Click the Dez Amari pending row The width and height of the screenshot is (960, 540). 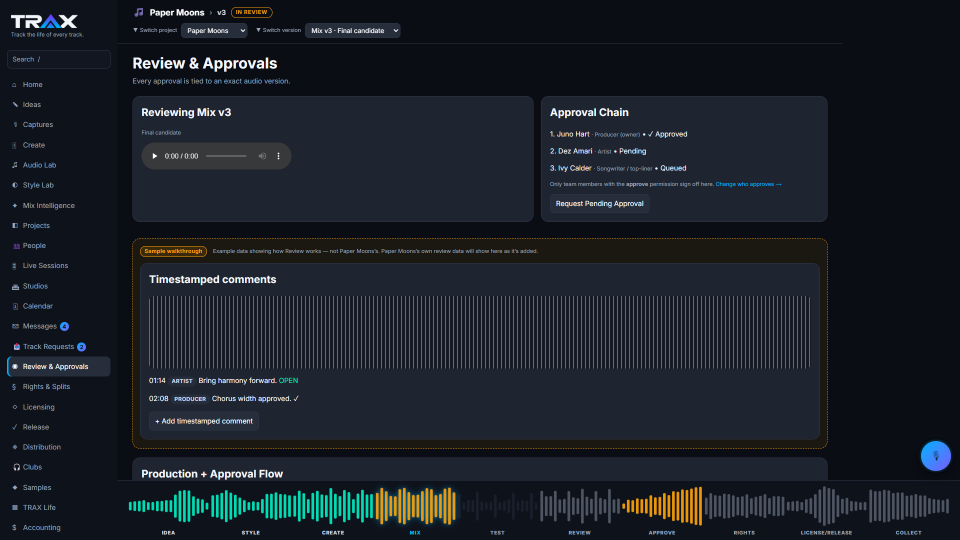click(x=598, y=151)
